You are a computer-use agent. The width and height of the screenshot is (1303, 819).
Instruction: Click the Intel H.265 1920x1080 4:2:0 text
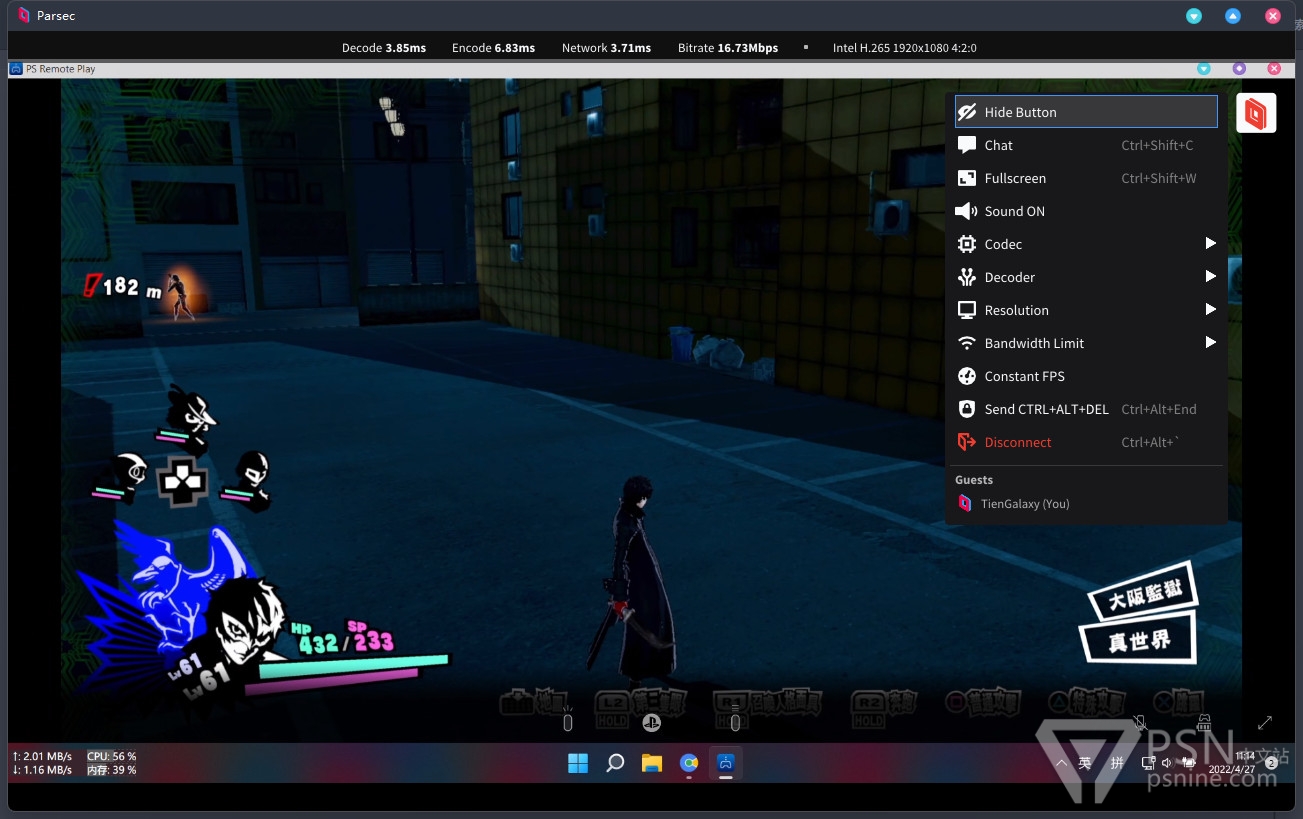(904, 48)
